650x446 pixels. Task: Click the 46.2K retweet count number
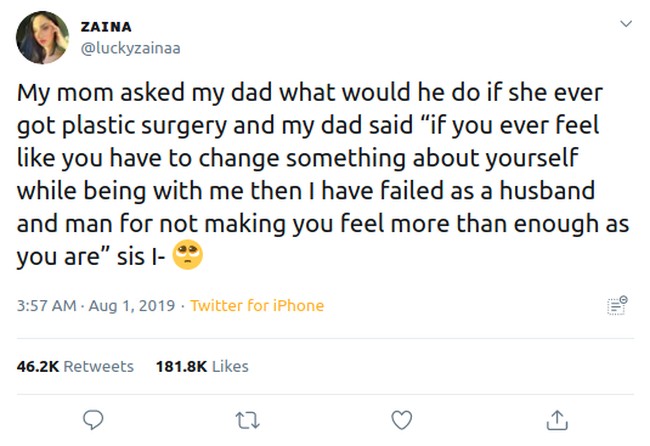(38, 366)
